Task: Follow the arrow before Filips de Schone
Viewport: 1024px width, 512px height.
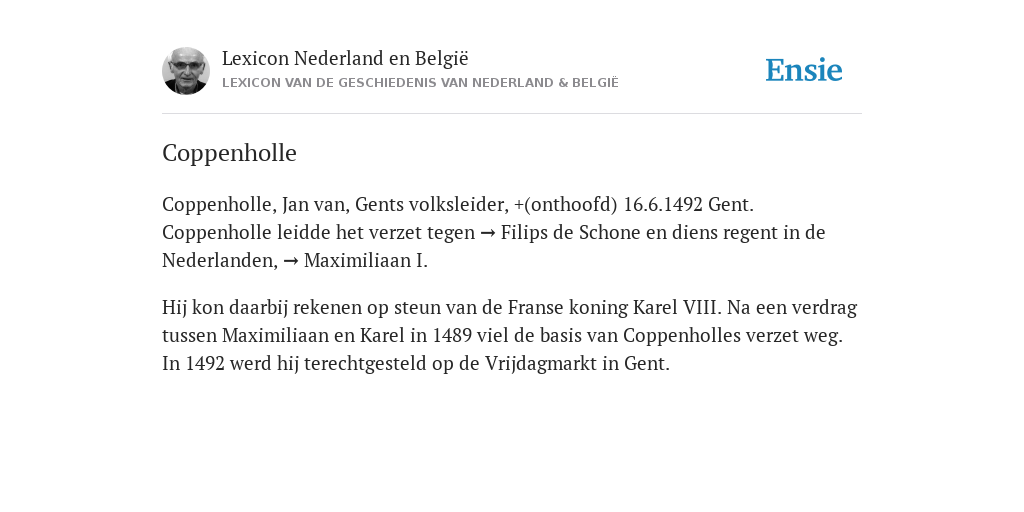Action: (x=487, y=233)
